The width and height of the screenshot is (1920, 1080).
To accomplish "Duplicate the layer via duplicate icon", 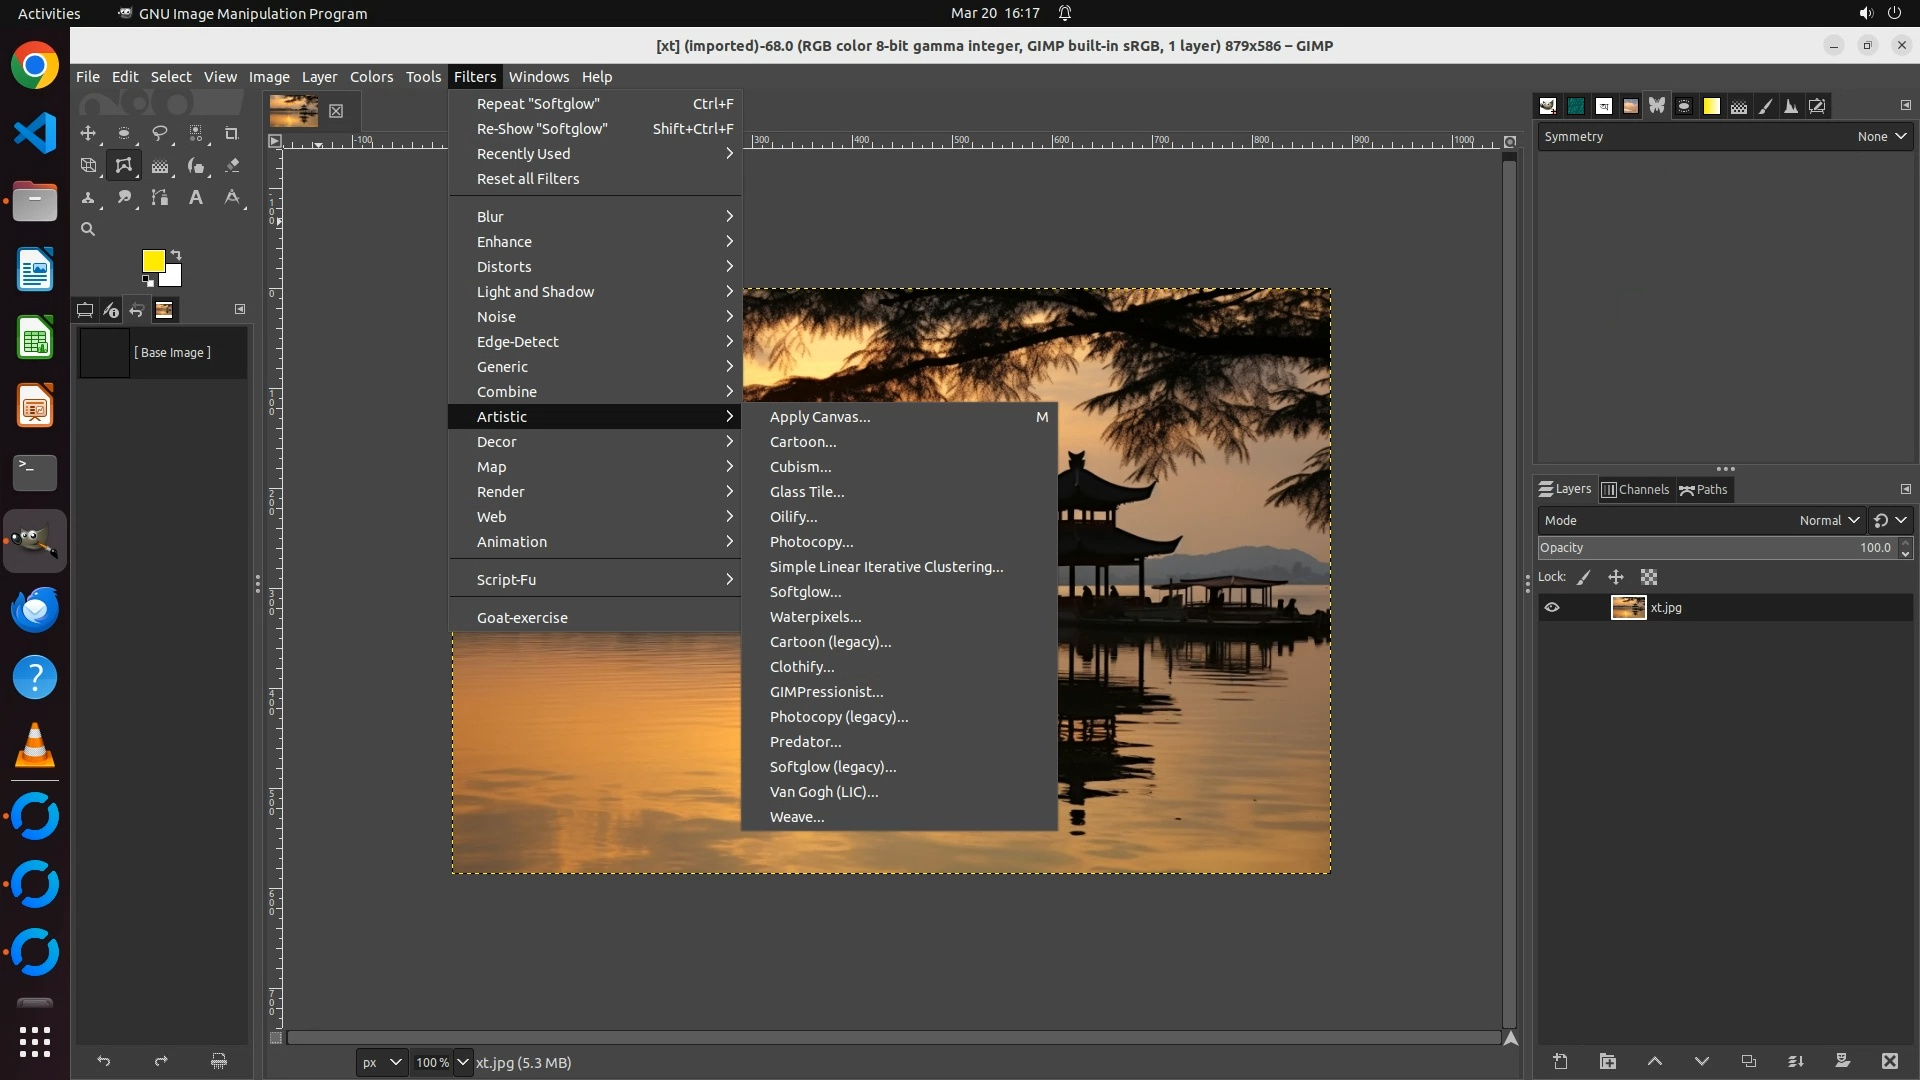I will [x=1748, y=1061].
